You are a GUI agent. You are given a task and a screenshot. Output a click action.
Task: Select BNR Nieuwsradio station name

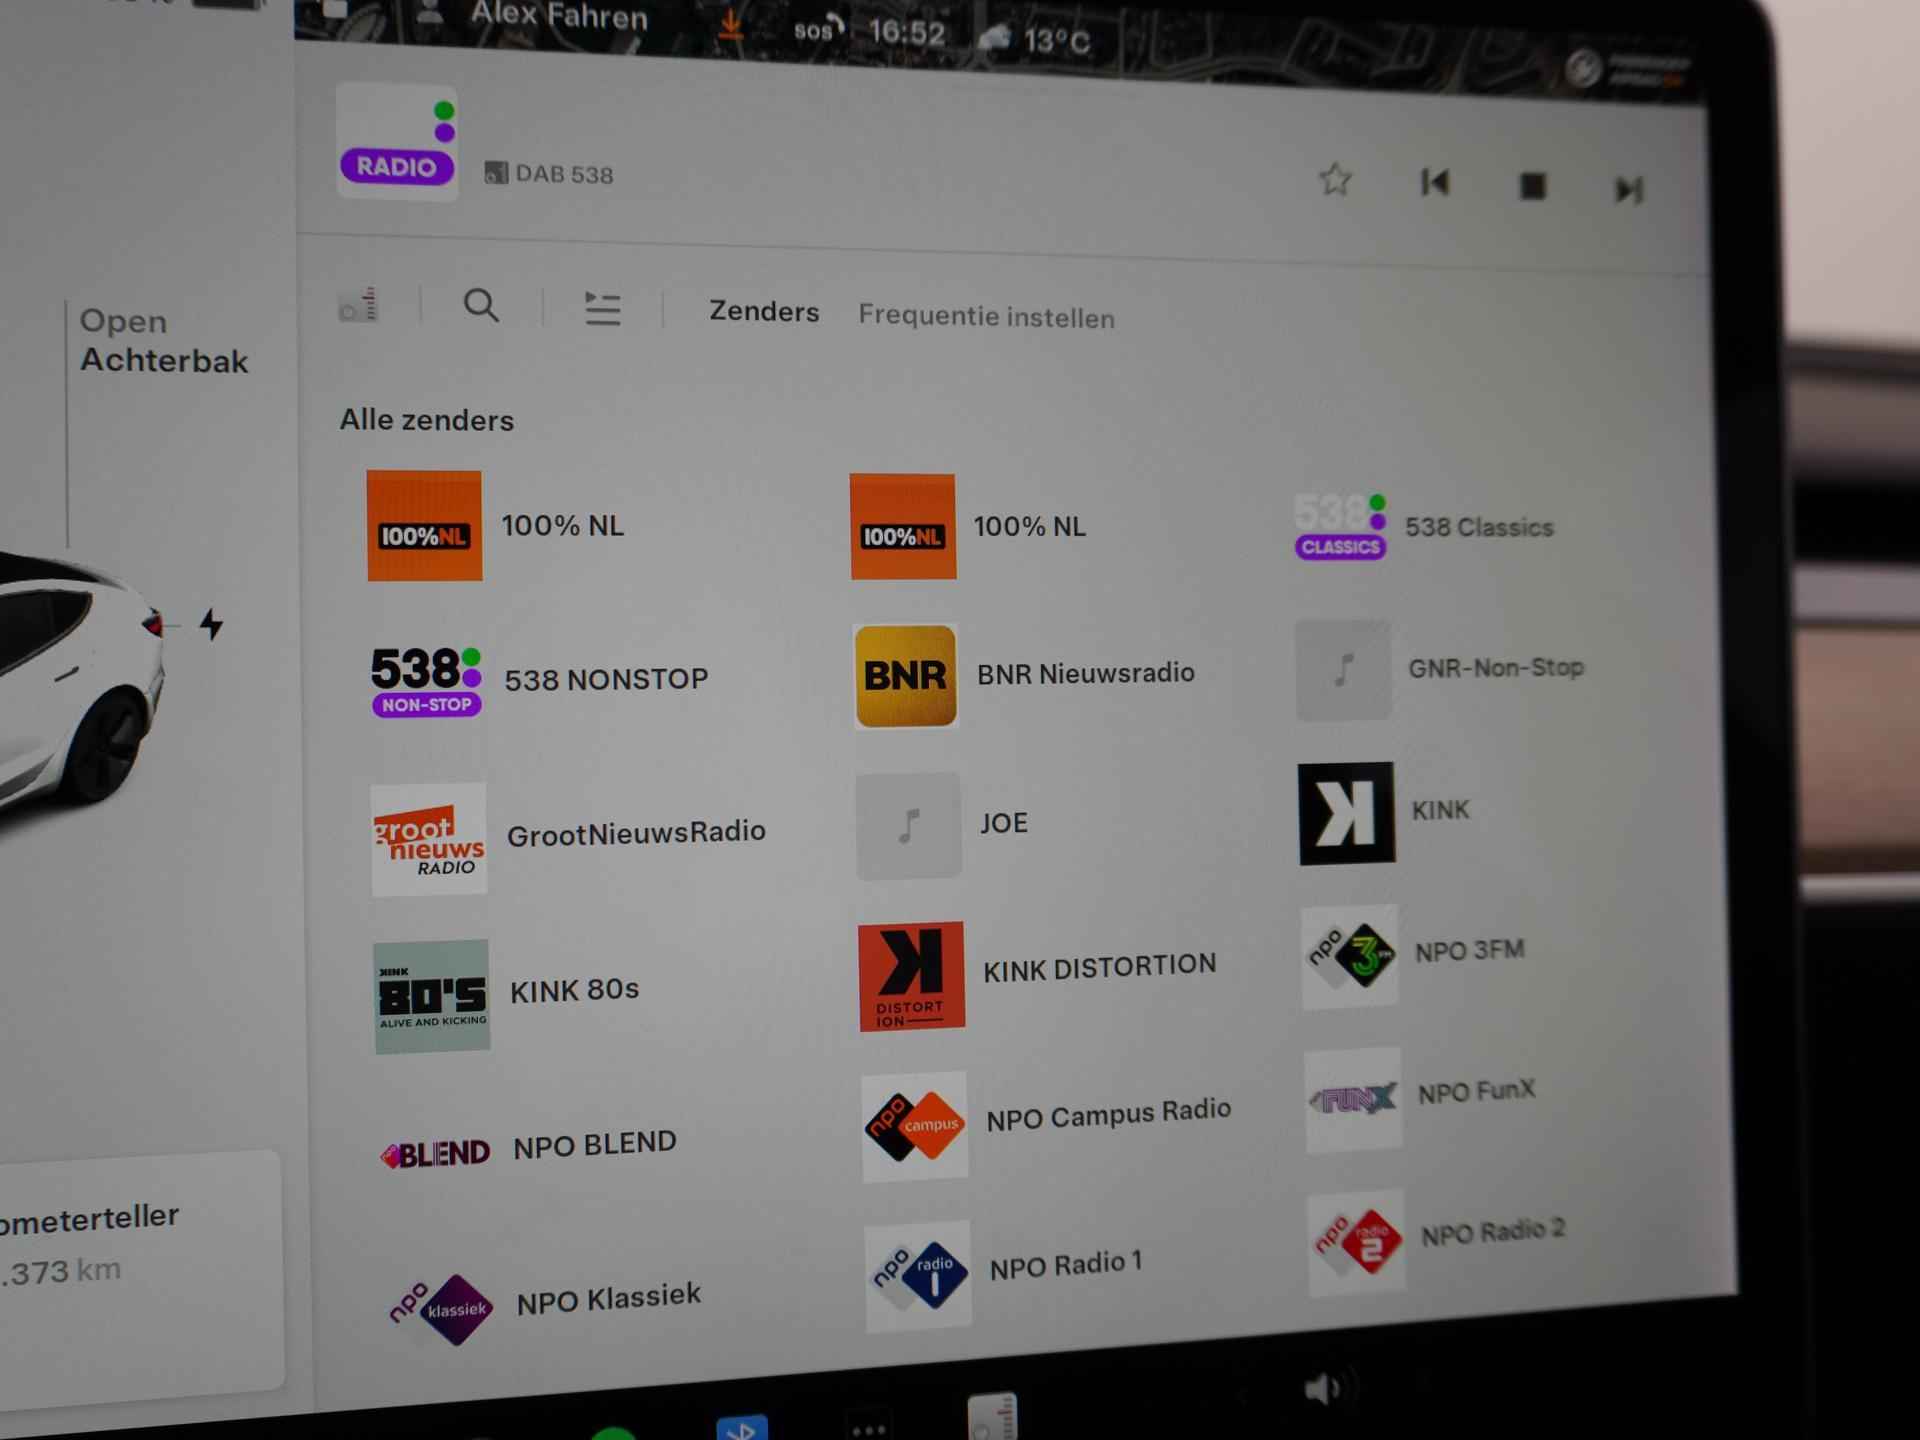pos(1086,673)
